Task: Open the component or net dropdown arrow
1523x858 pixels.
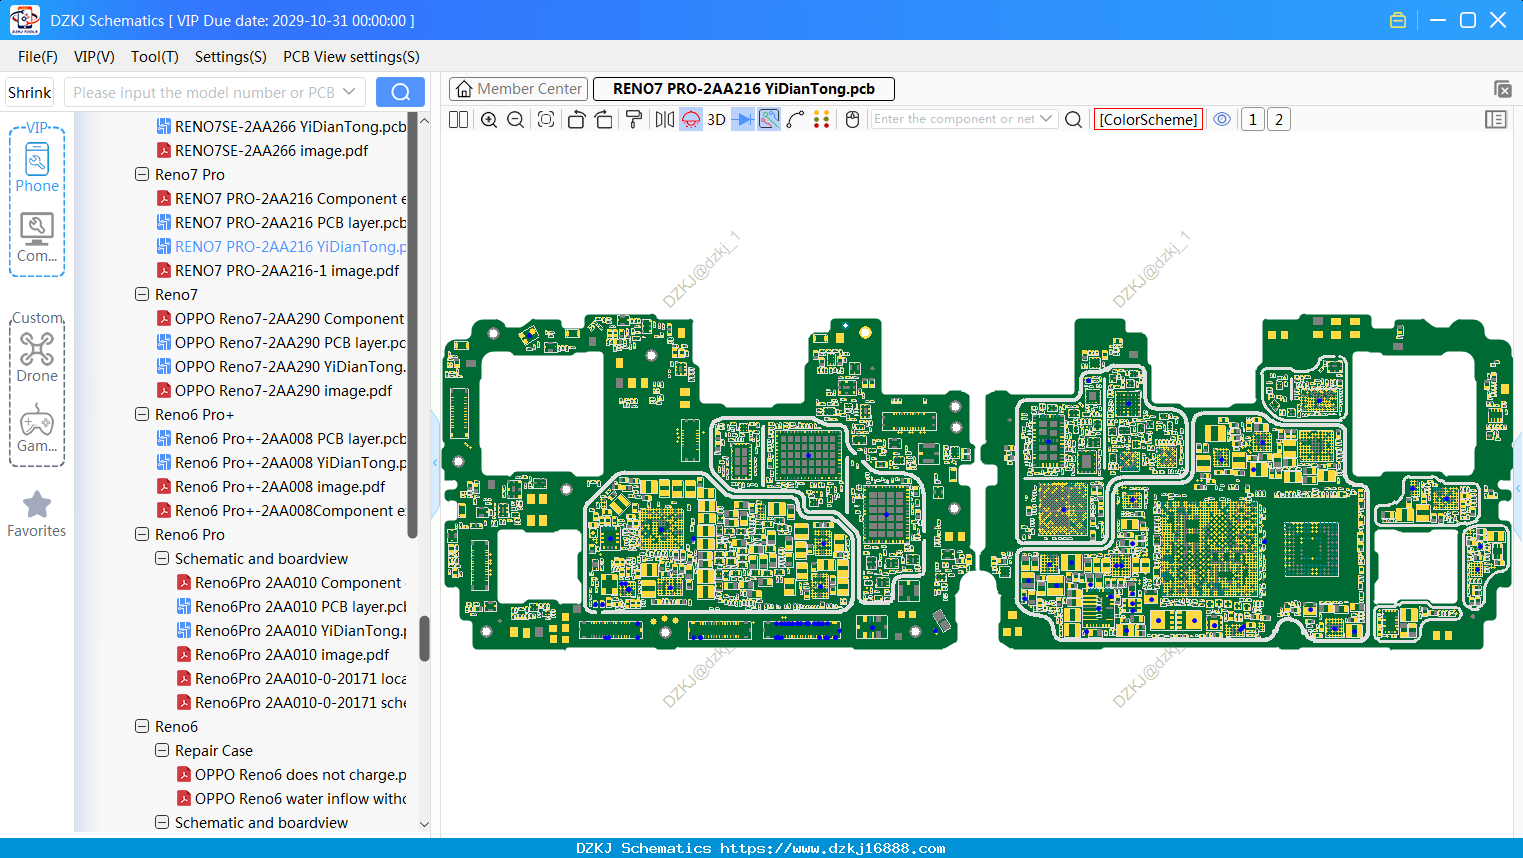Action: point(1046,119)
